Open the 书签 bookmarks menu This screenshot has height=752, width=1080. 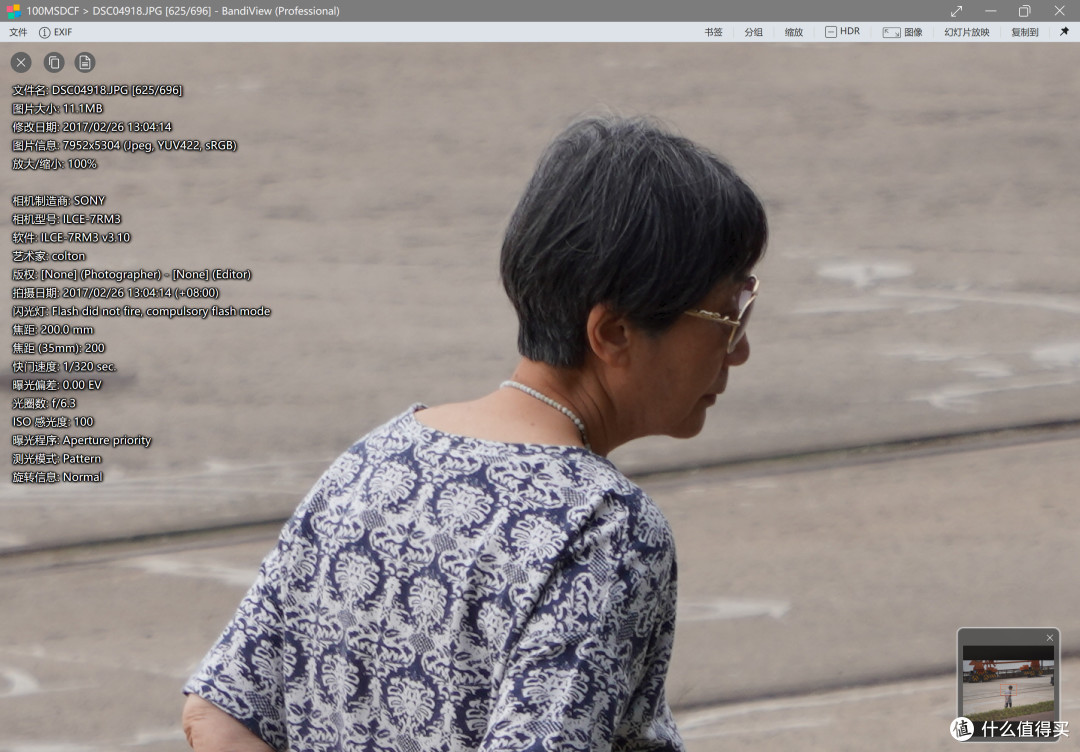tap(714, 32)
